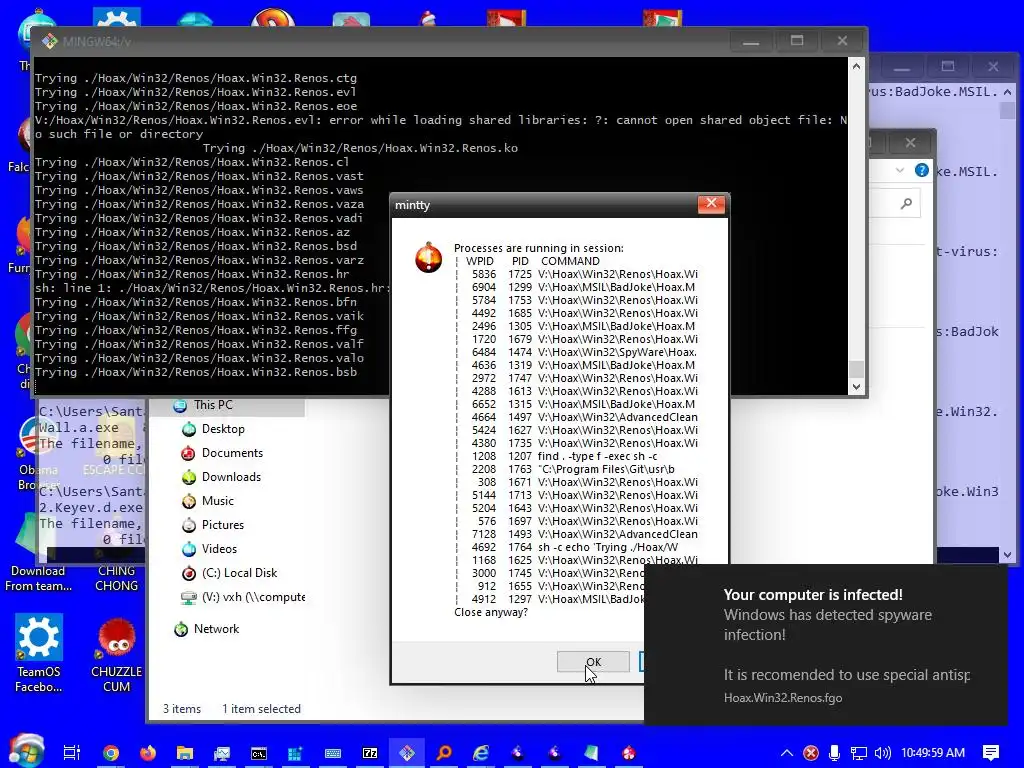Screen dimensions: 1024x768
Task: Click '1 item selected' in Explorer status bar
Action: tap(261, 709)
